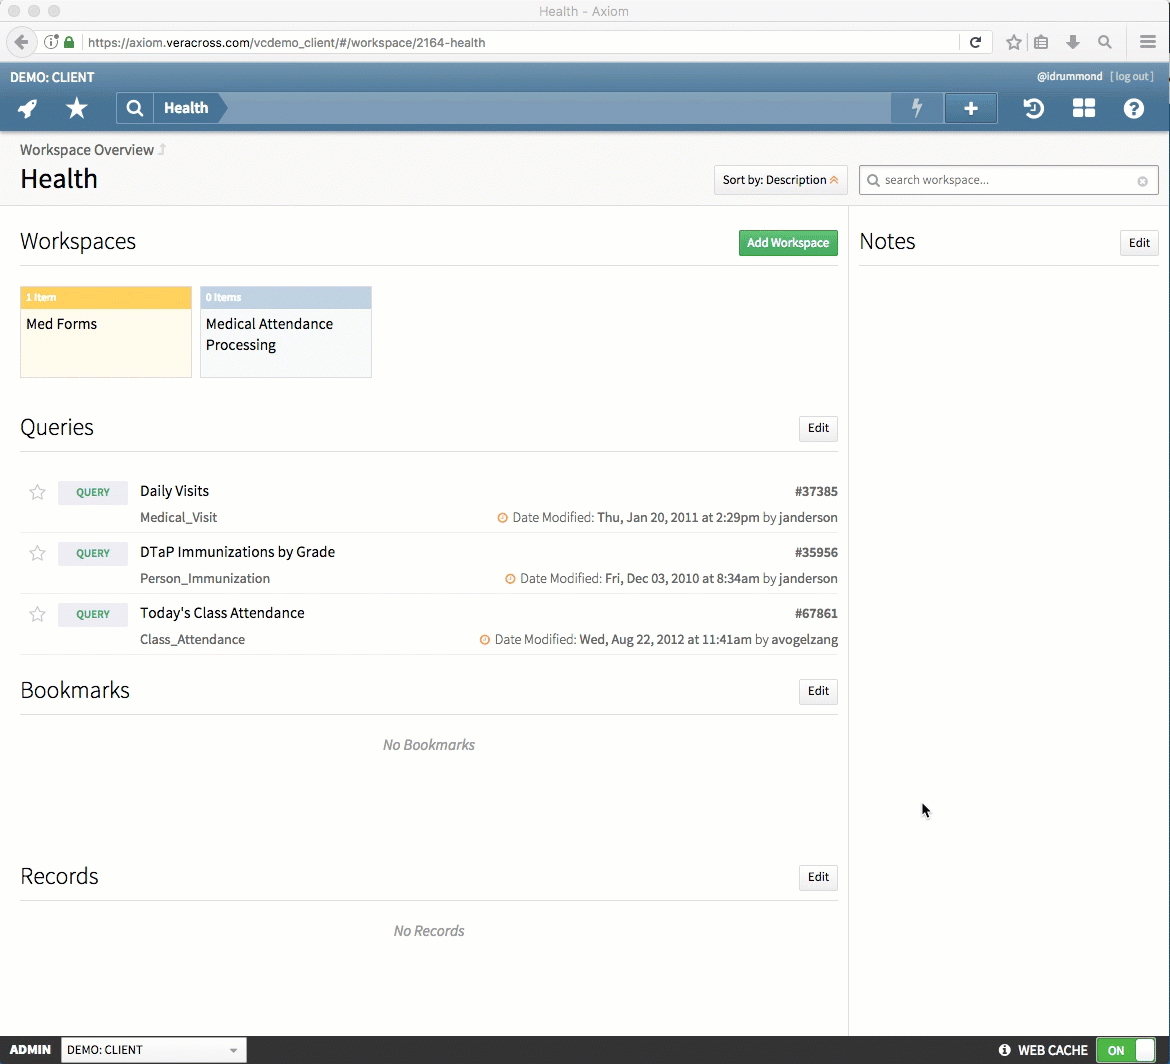This screenshot has width=1170, height=1064.
Task: Open the favorites star in the navigation bar
Action: [x=76, y=108]
